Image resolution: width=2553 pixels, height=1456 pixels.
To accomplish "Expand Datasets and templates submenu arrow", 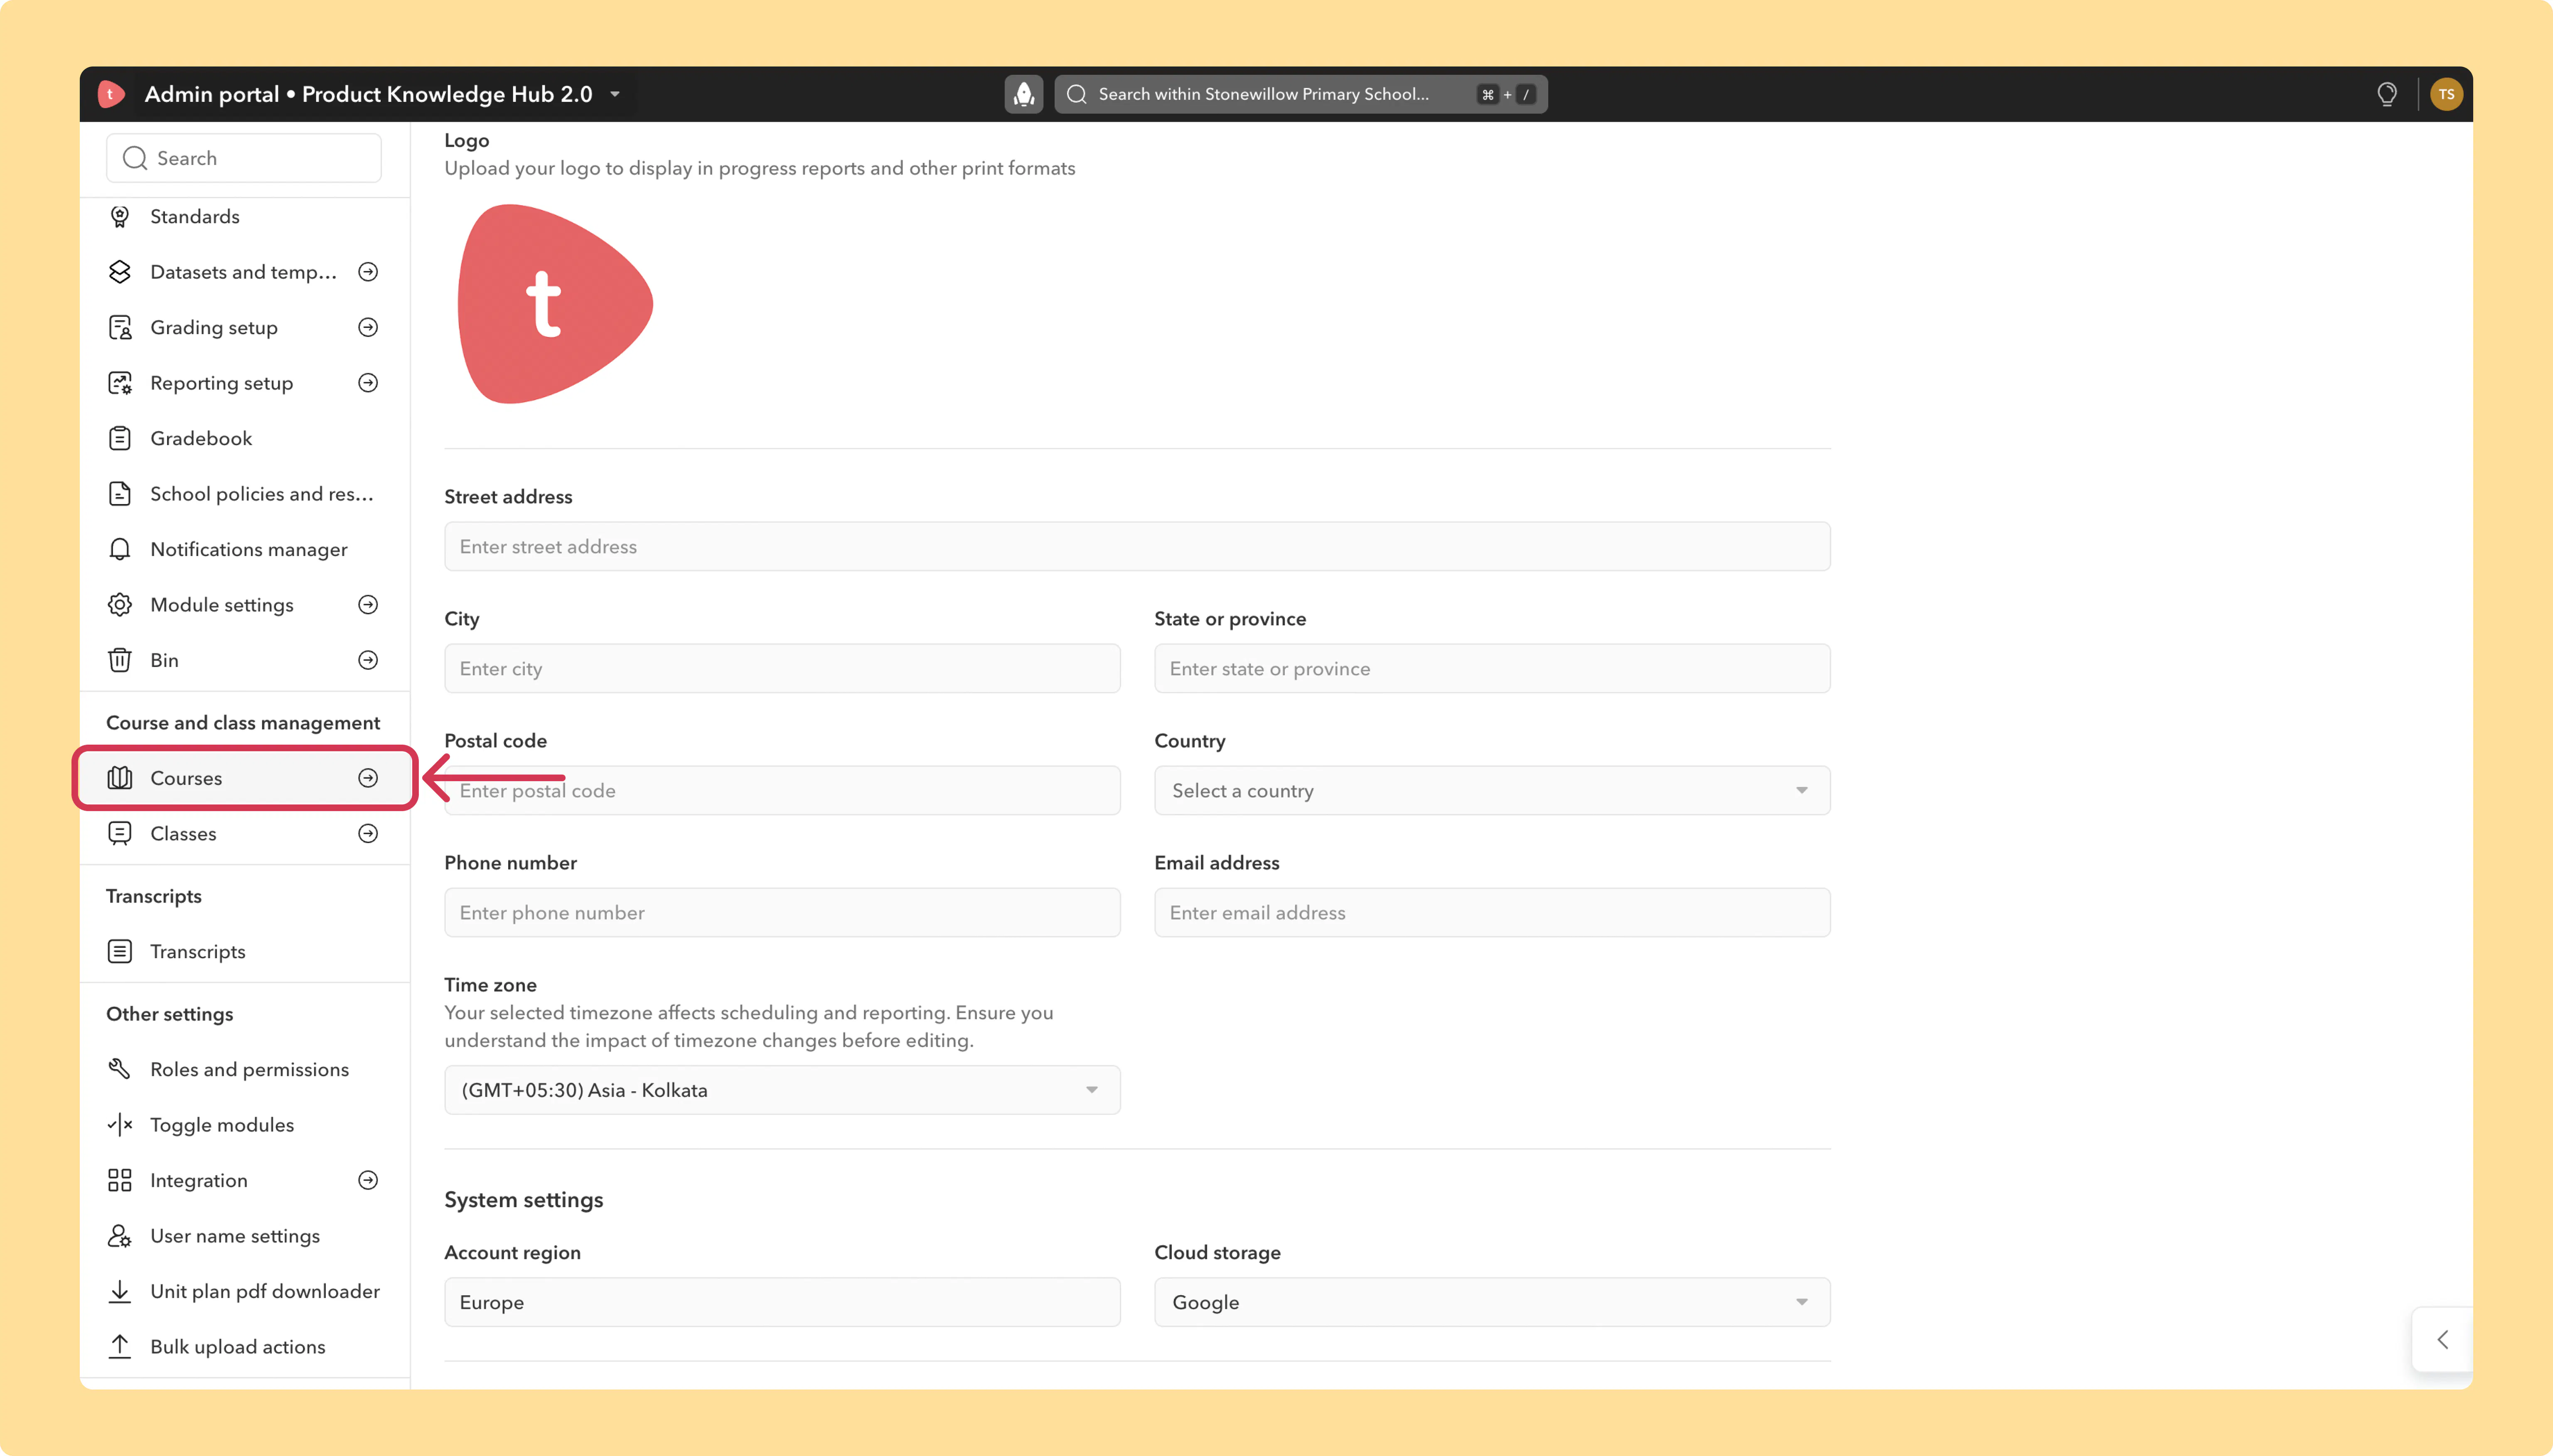I will click(x=368, y=272).
